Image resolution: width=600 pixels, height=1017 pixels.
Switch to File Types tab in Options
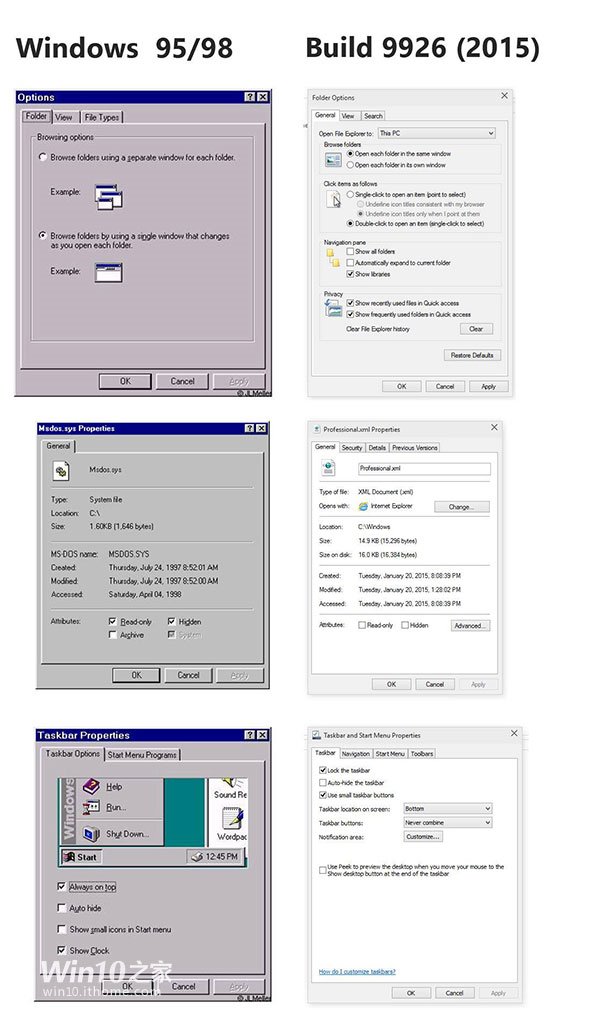(x=102, y=117)
